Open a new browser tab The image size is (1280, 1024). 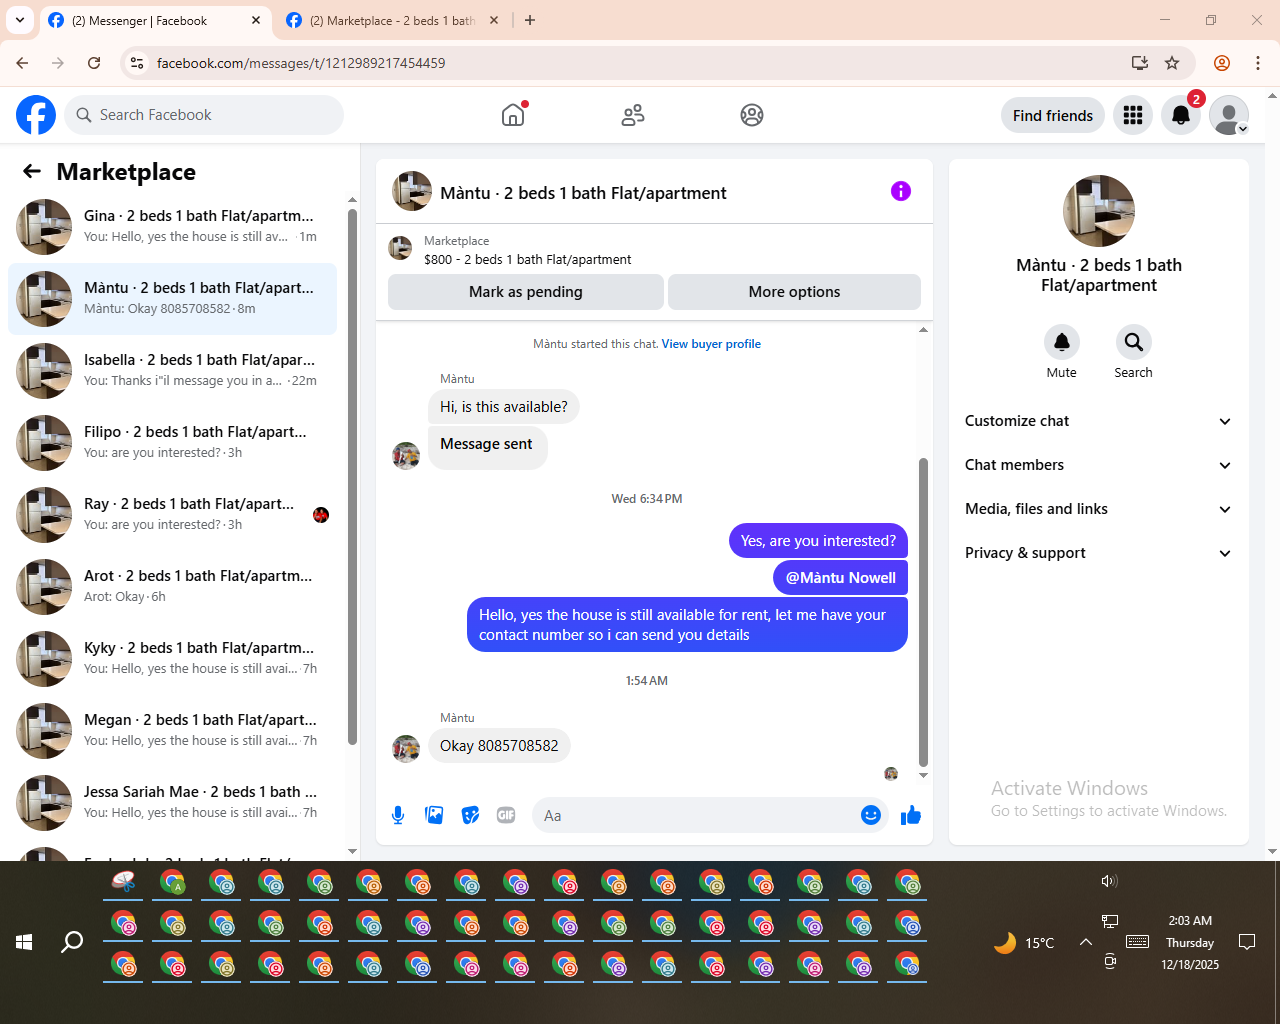pyautogui.click(x=530, y=20)
